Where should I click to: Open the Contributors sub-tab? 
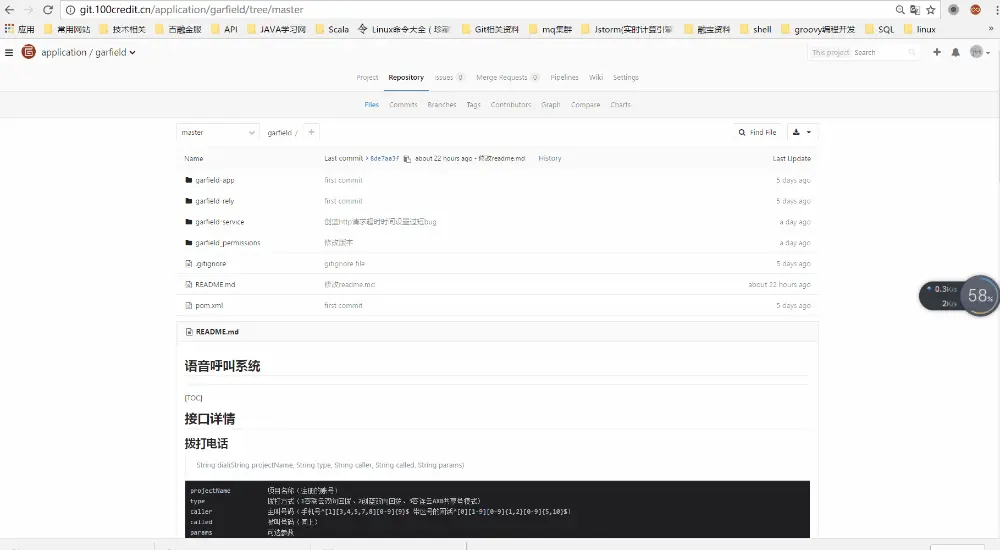coord(511,105)
